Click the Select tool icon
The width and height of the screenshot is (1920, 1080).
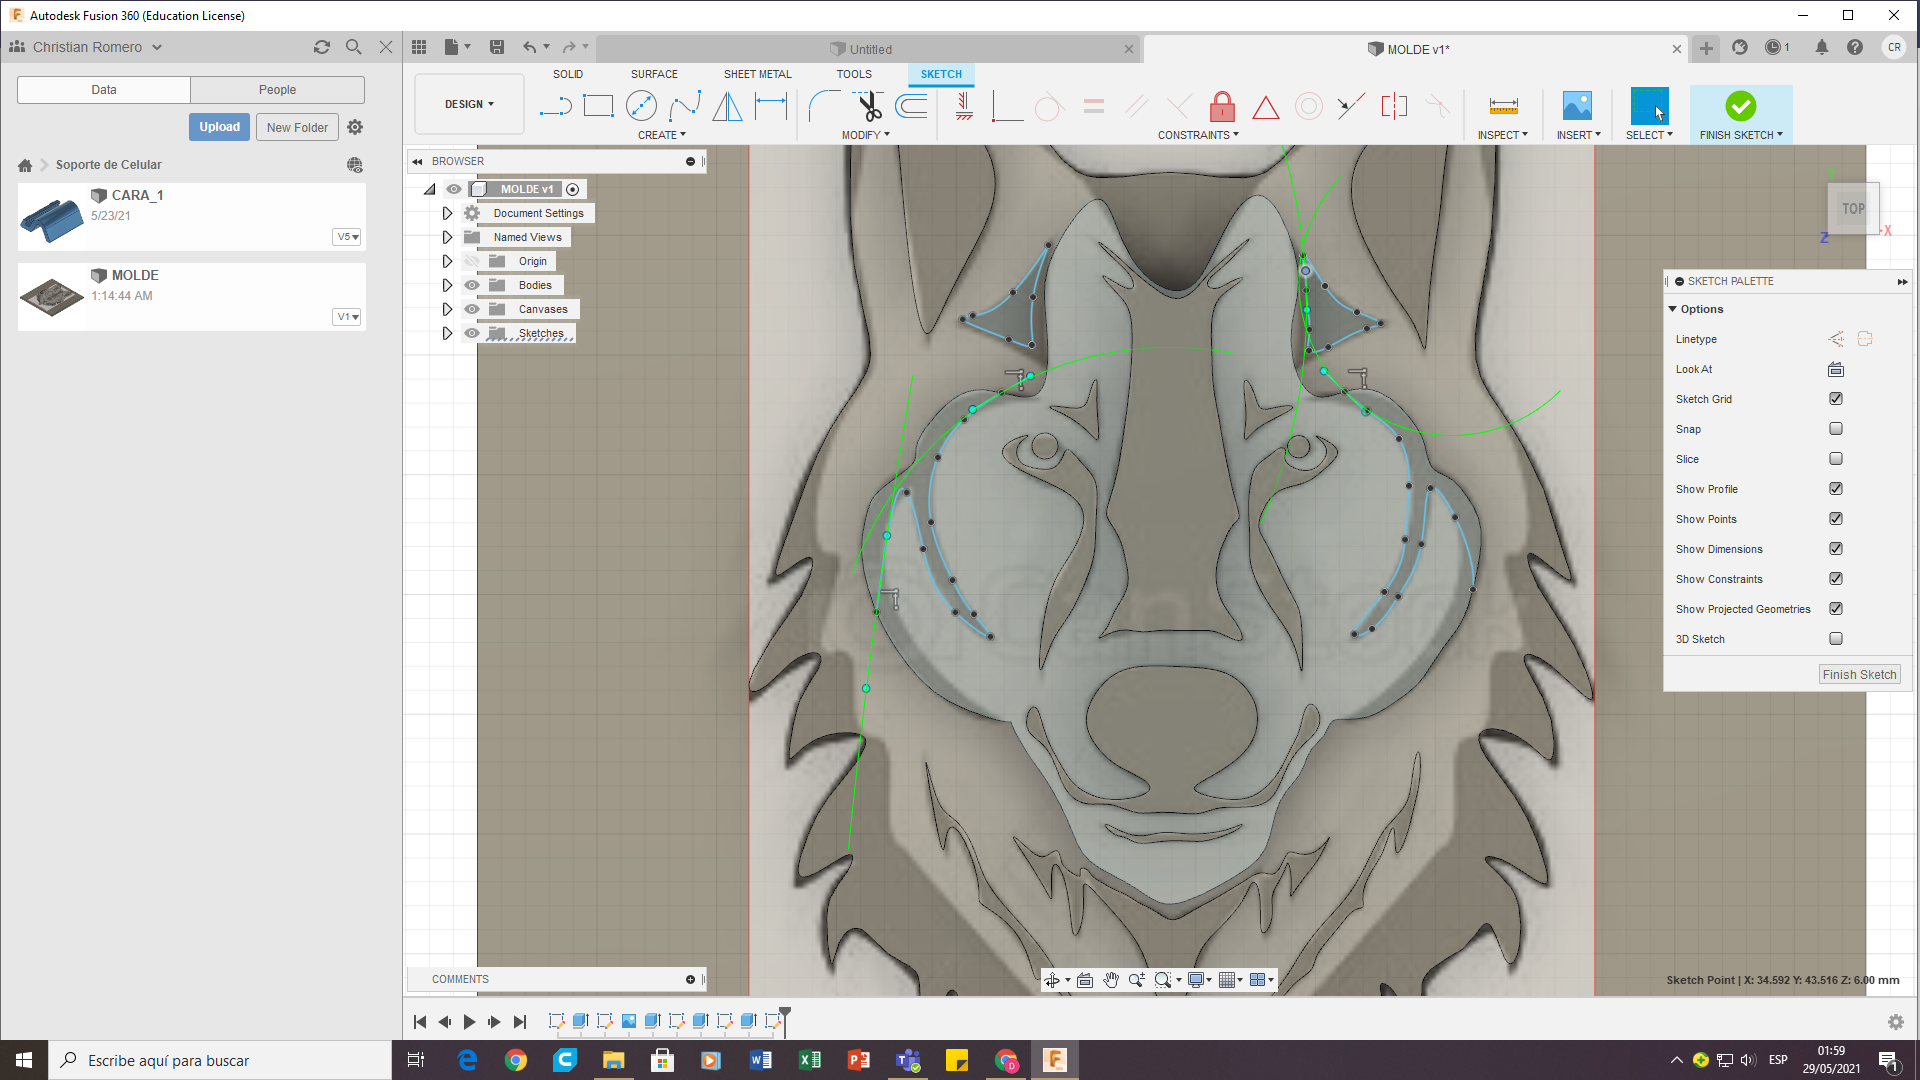(1649, 106)
